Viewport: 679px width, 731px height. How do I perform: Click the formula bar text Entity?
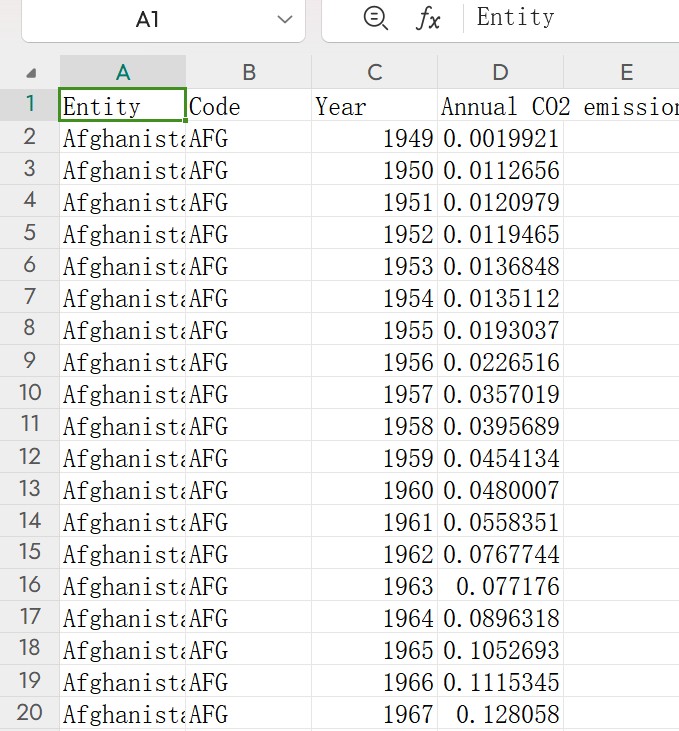pyautogui.click(x=515, y=18)
